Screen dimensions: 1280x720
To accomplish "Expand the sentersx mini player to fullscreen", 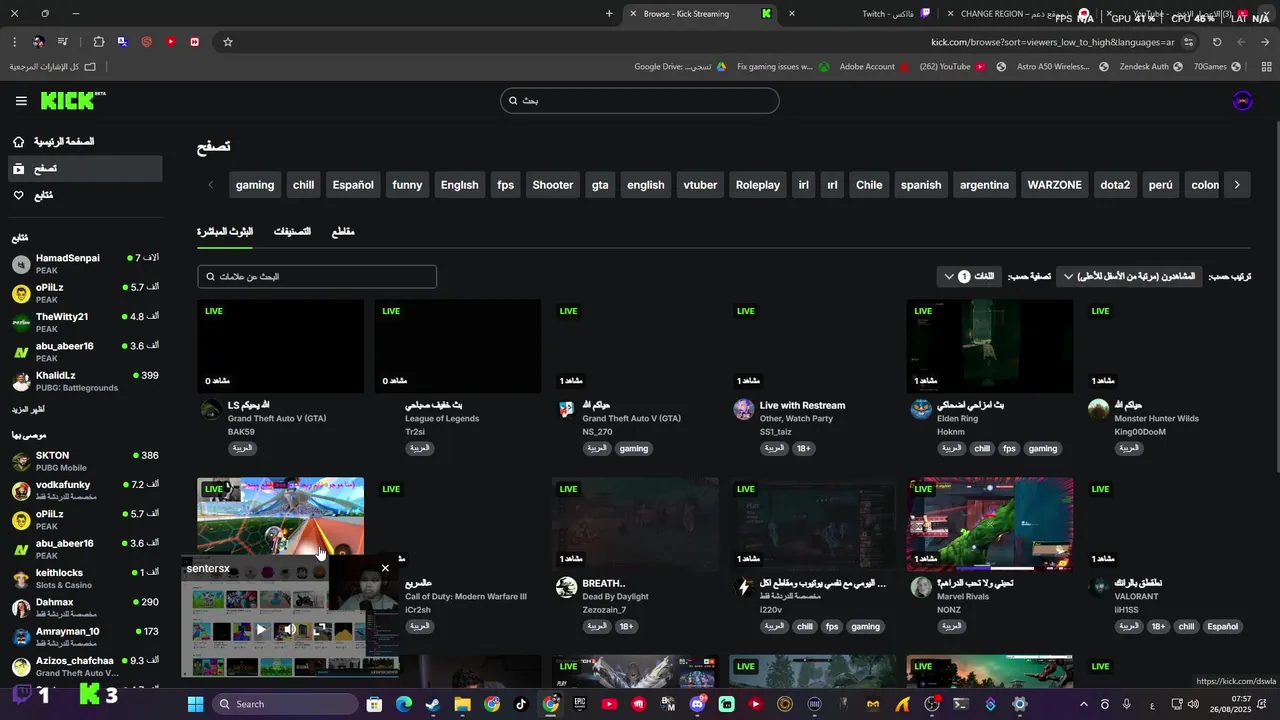I will pos(321,630).
